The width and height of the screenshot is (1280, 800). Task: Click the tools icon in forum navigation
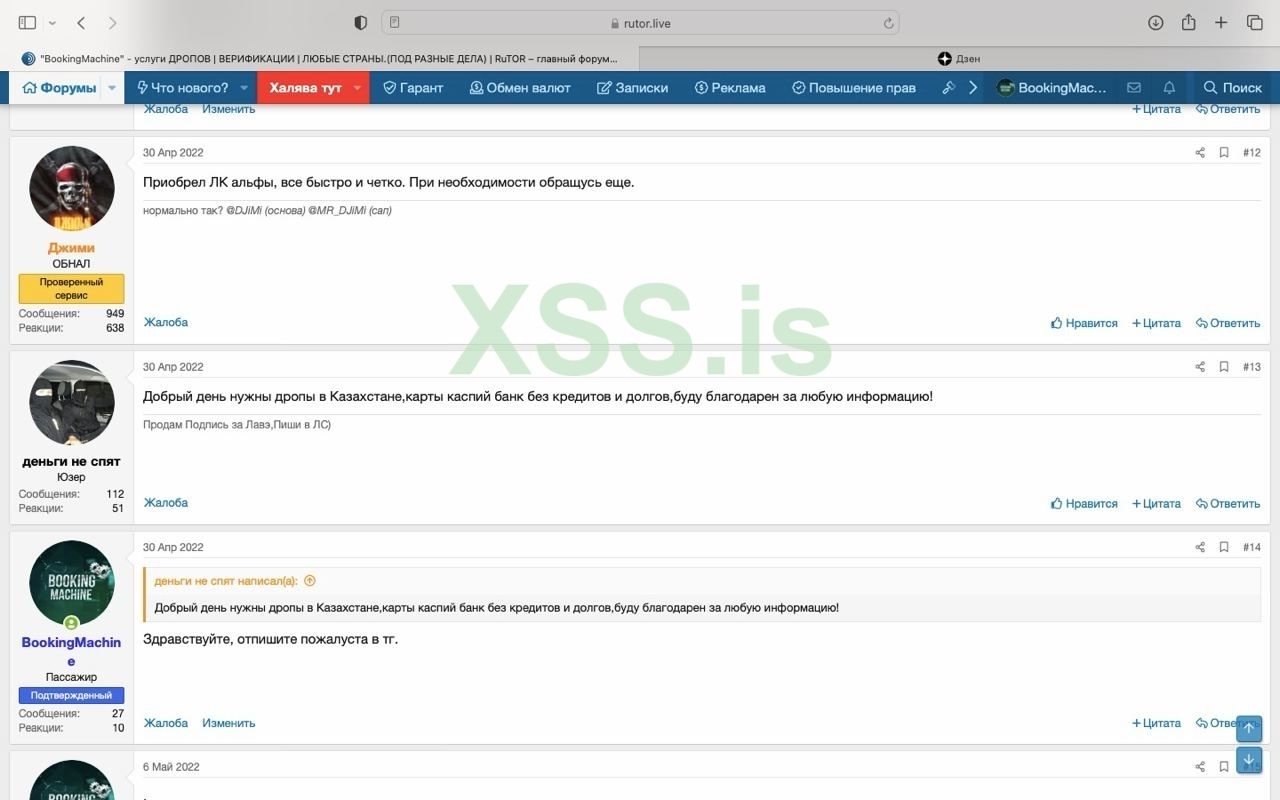pos(949,88)
